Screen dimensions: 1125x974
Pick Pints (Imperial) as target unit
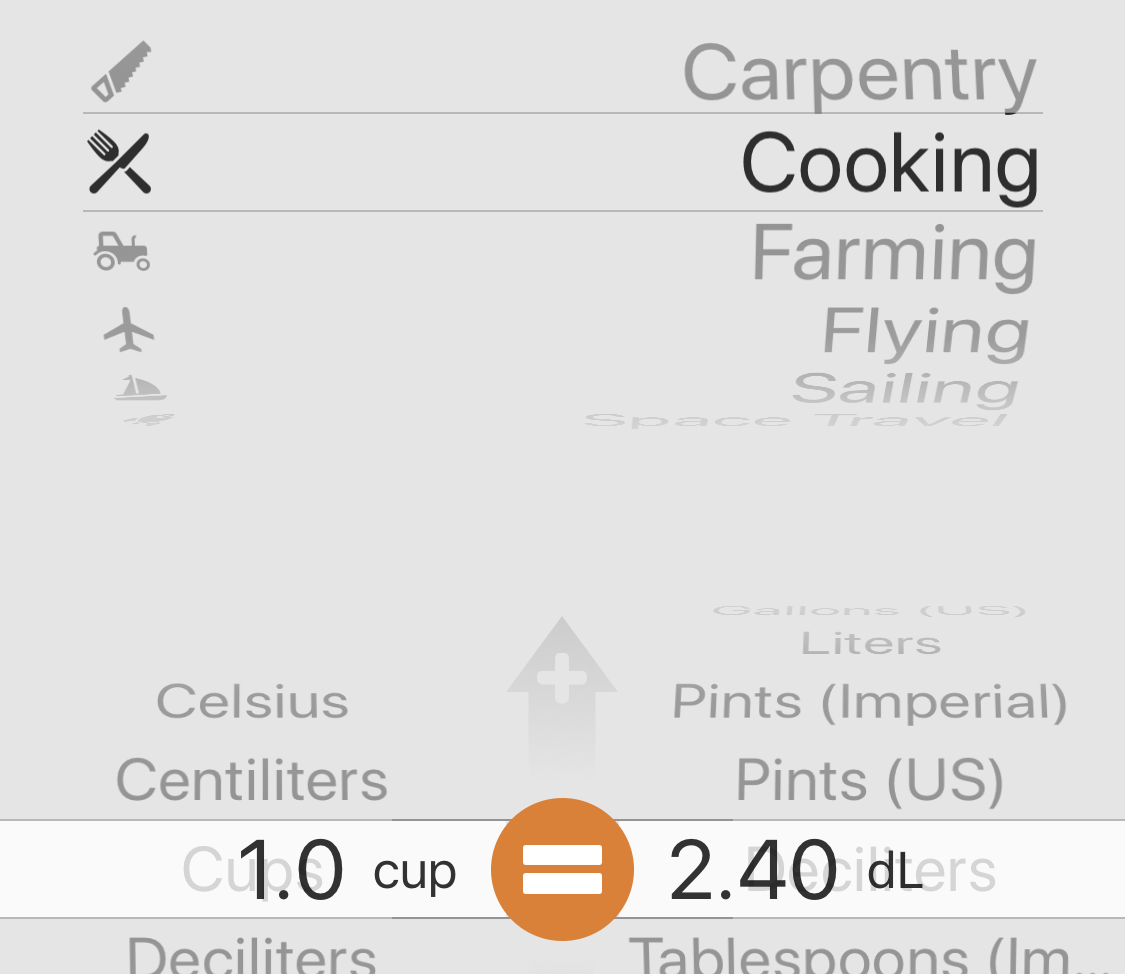pos(870,701)
